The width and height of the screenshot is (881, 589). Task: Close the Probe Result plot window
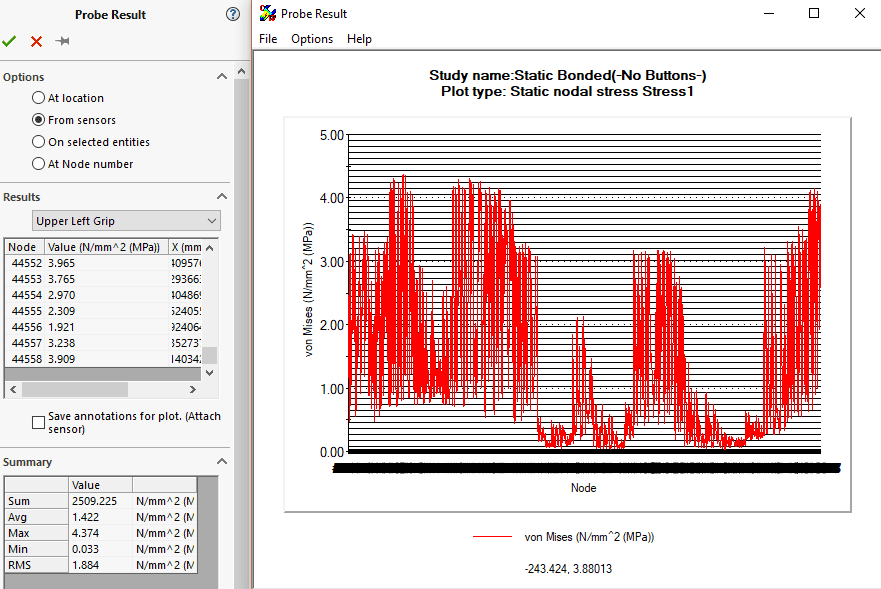(x=860, y=13)
